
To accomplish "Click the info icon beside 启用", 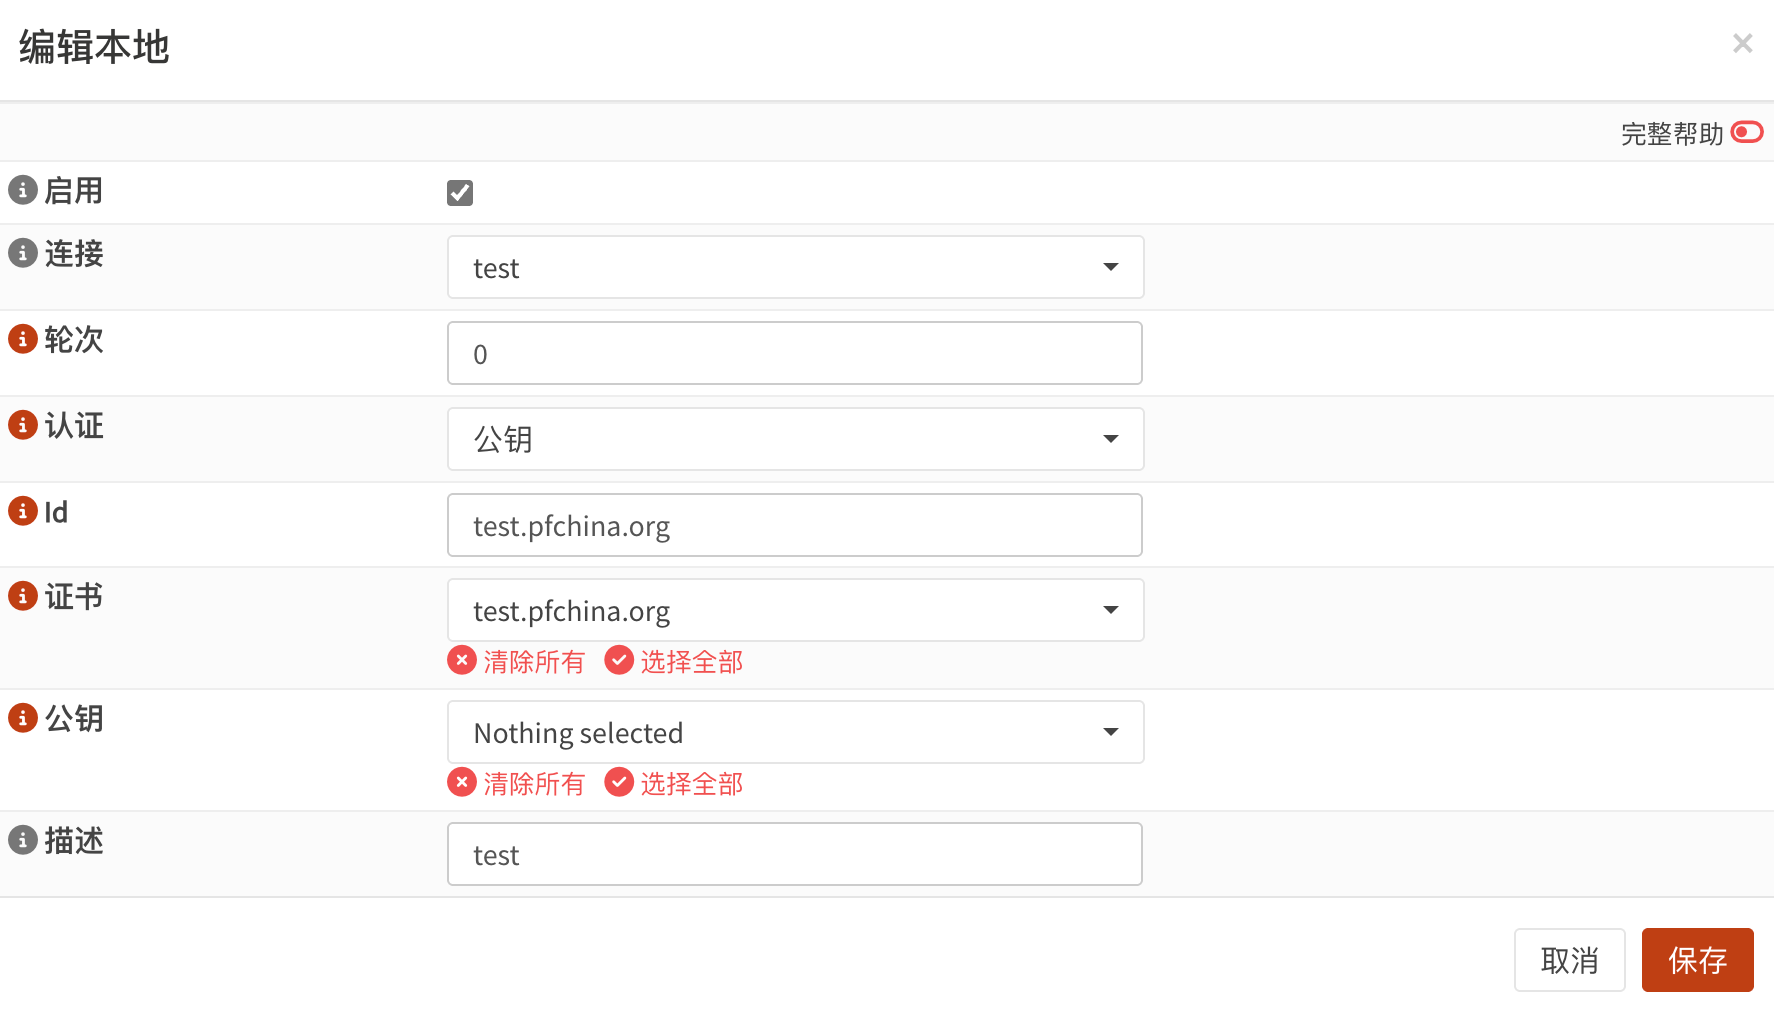I will (23, 190).
